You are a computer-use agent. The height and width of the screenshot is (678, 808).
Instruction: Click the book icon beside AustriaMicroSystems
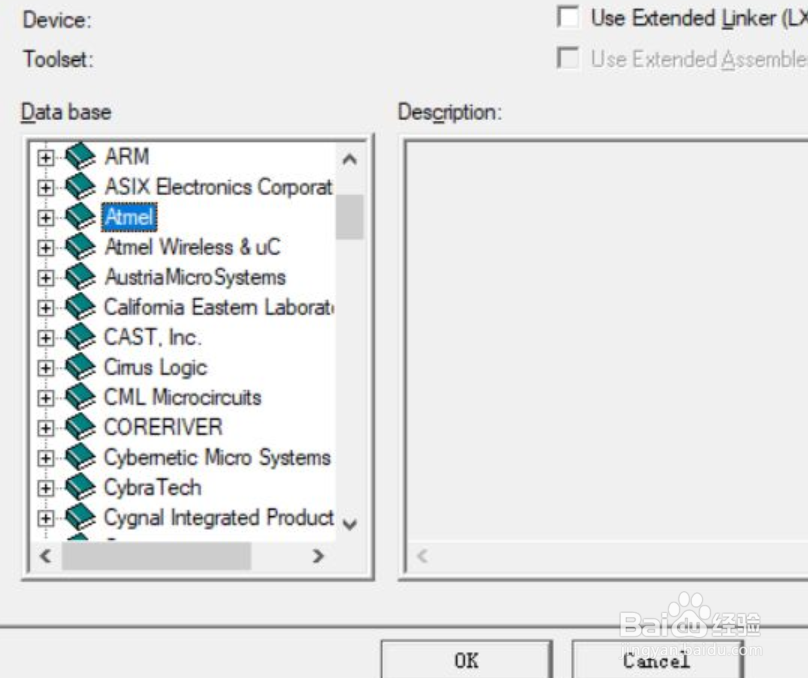tap(80, 277)
